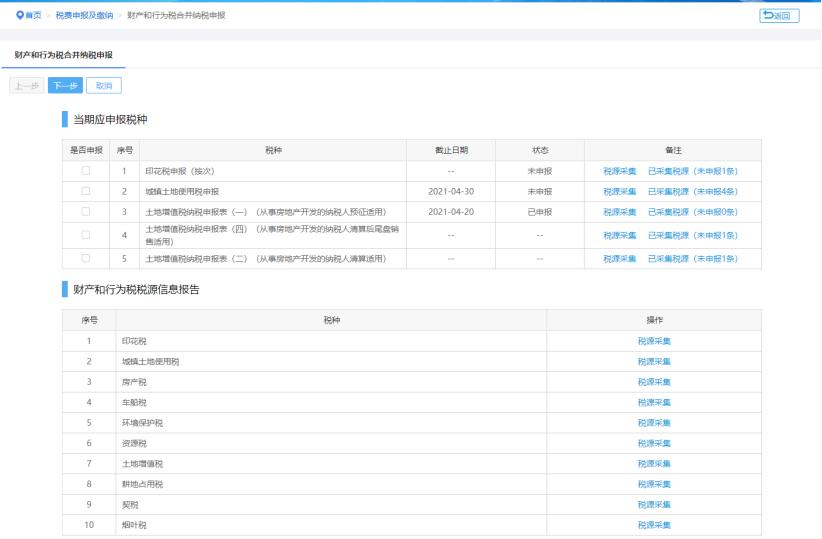Click the 状态 column header
Image resolution: width=822 pixels, height=539 pixels.
coord(539,150)
